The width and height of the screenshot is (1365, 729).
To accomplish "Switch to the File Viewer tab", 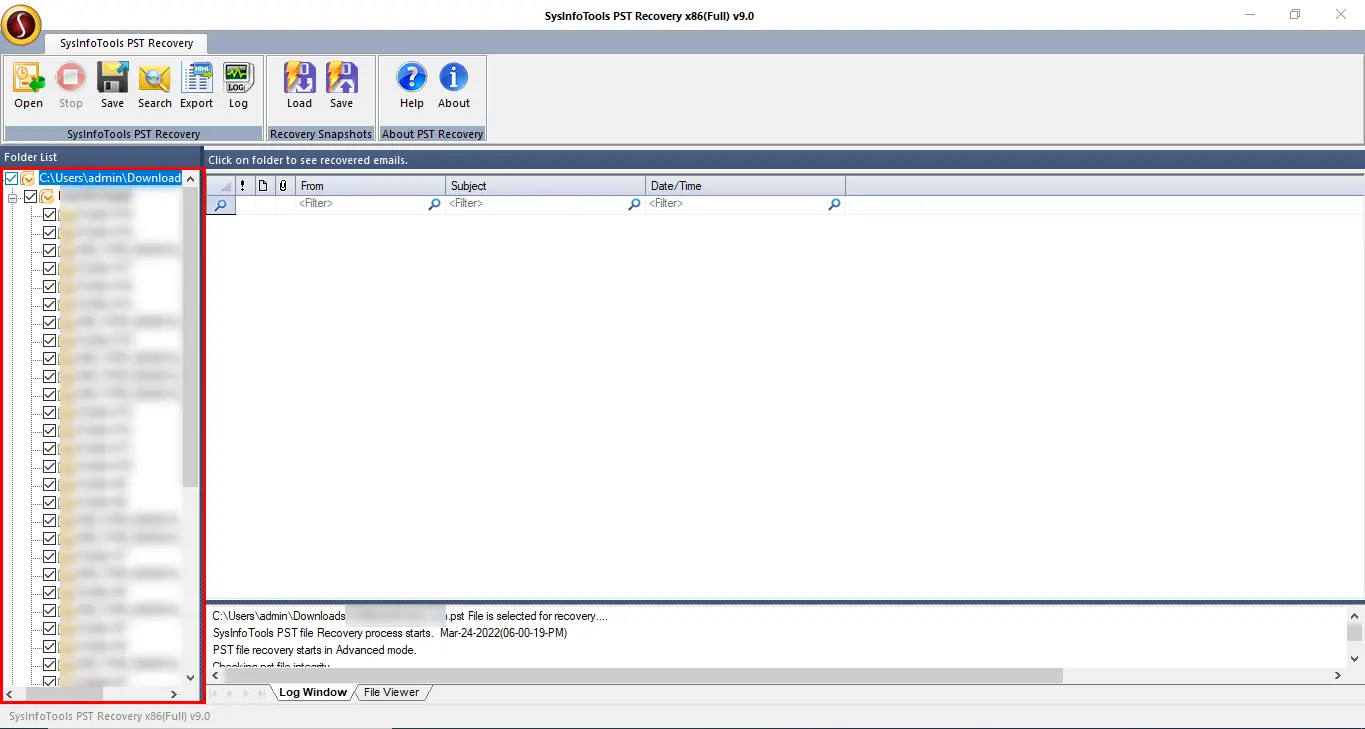I will (391, 692).
